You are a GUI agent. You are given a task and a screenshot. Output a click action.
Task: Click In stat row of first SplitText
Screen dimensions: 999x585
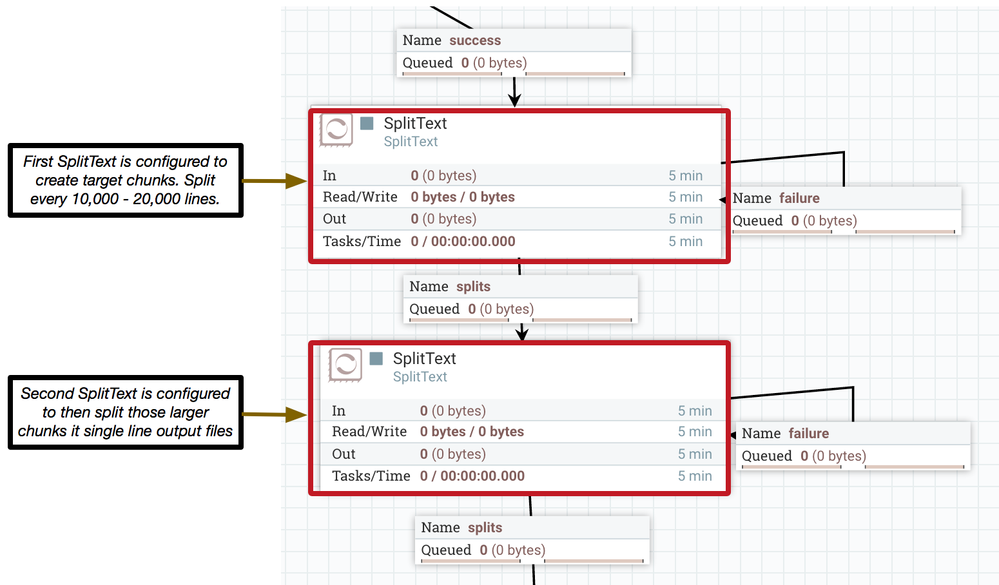[518, 175]
